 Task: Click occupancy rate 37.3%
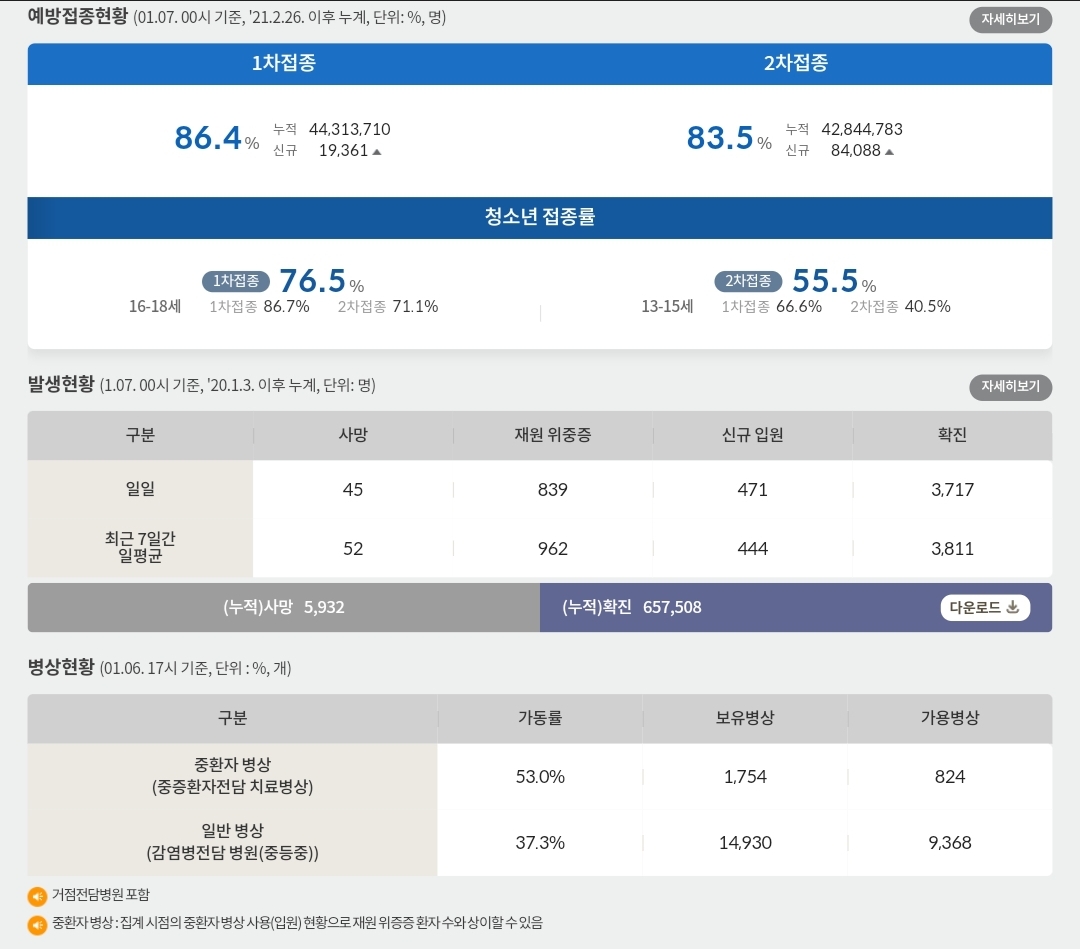tap(540, 843)
